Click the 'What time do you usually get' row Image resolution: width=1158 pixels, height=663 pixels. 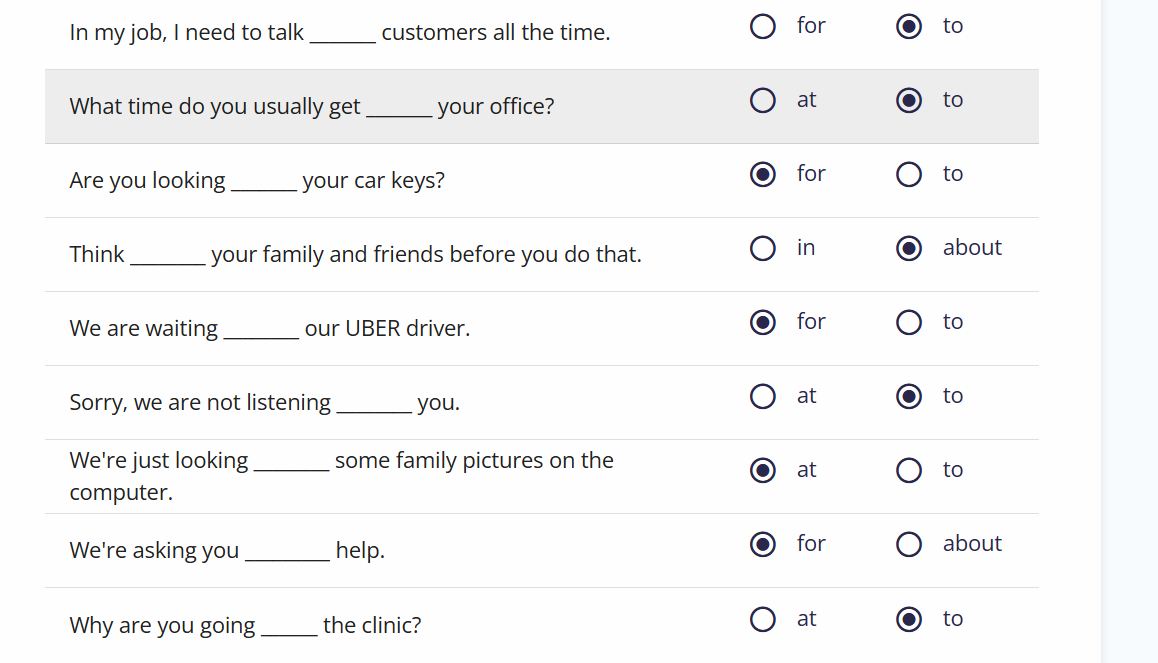click(x=542, y=107)
